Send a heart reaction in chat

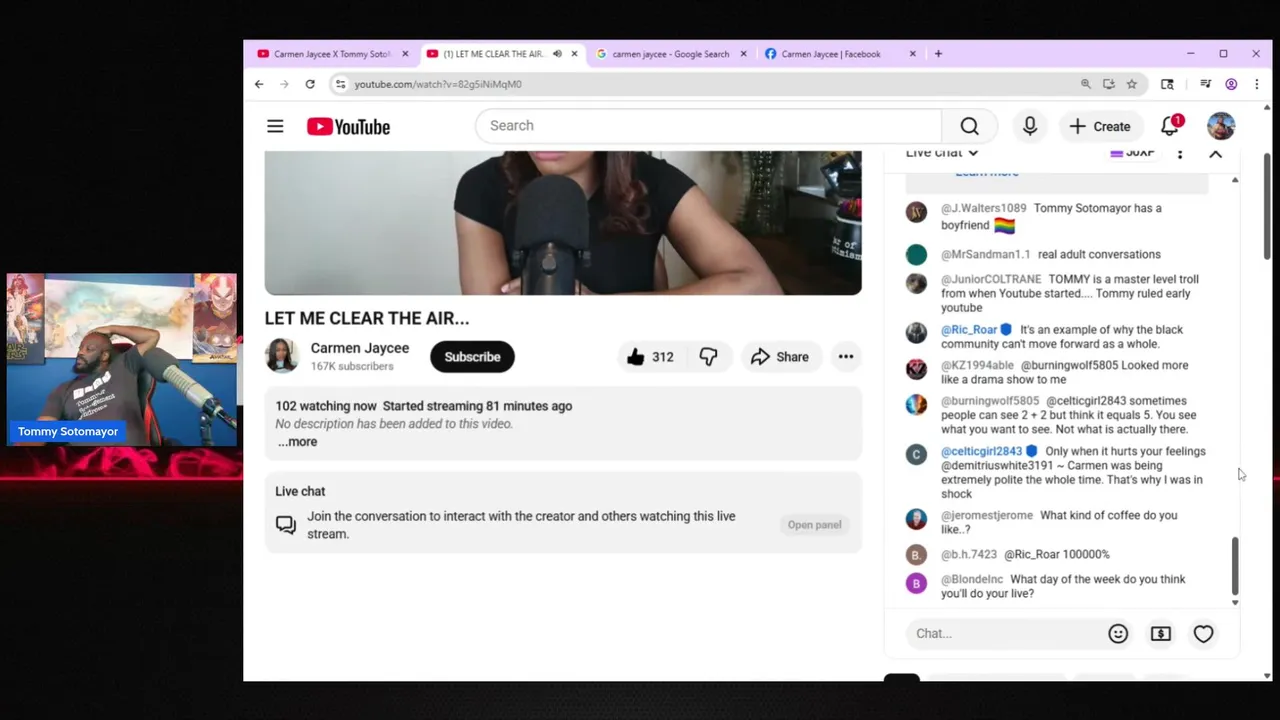[x=1204, y=633]
